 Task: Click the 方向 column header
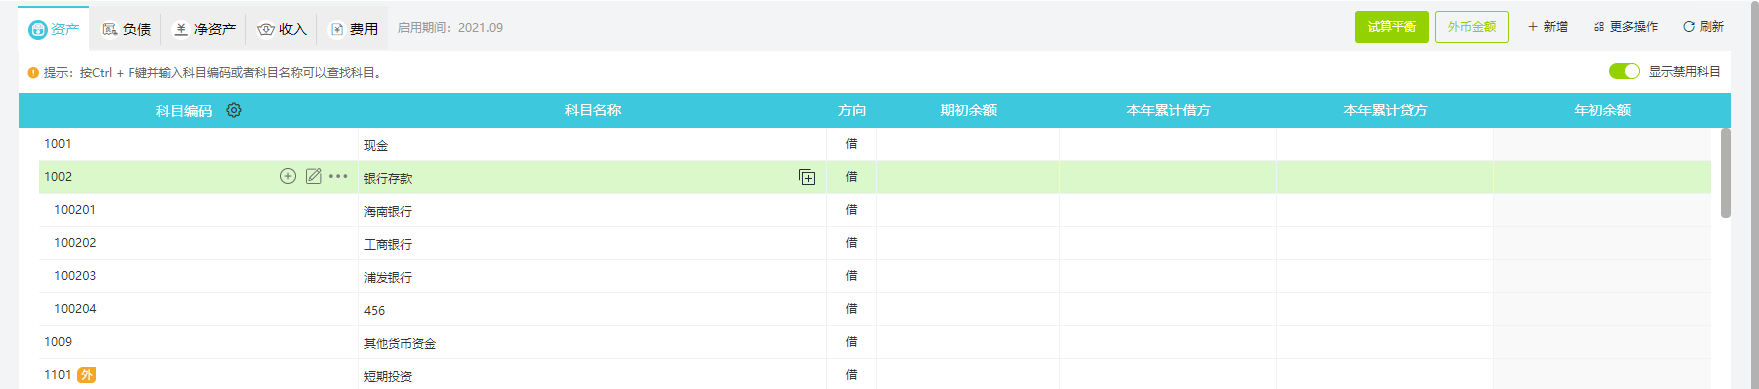(x=852, y=110)
